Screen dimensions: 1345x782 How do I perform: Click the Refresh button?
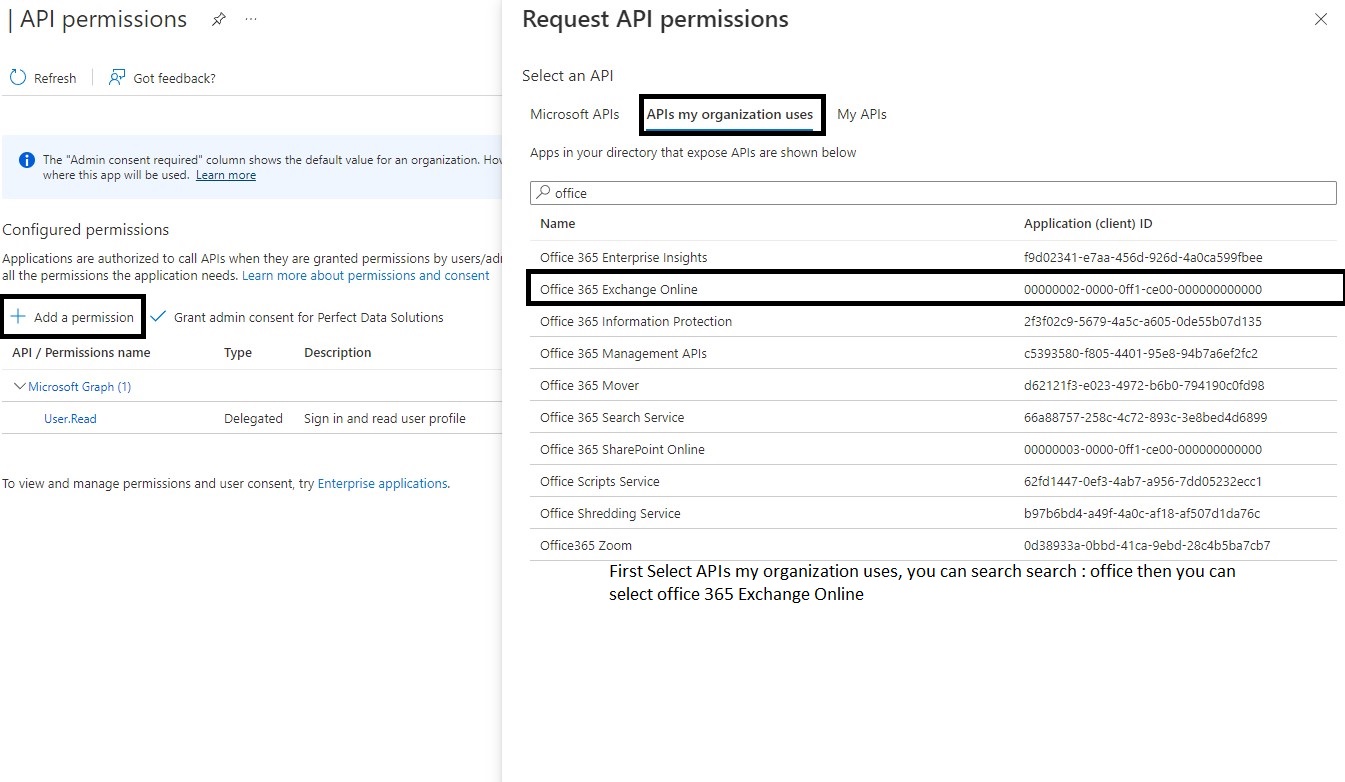point(43,78)
